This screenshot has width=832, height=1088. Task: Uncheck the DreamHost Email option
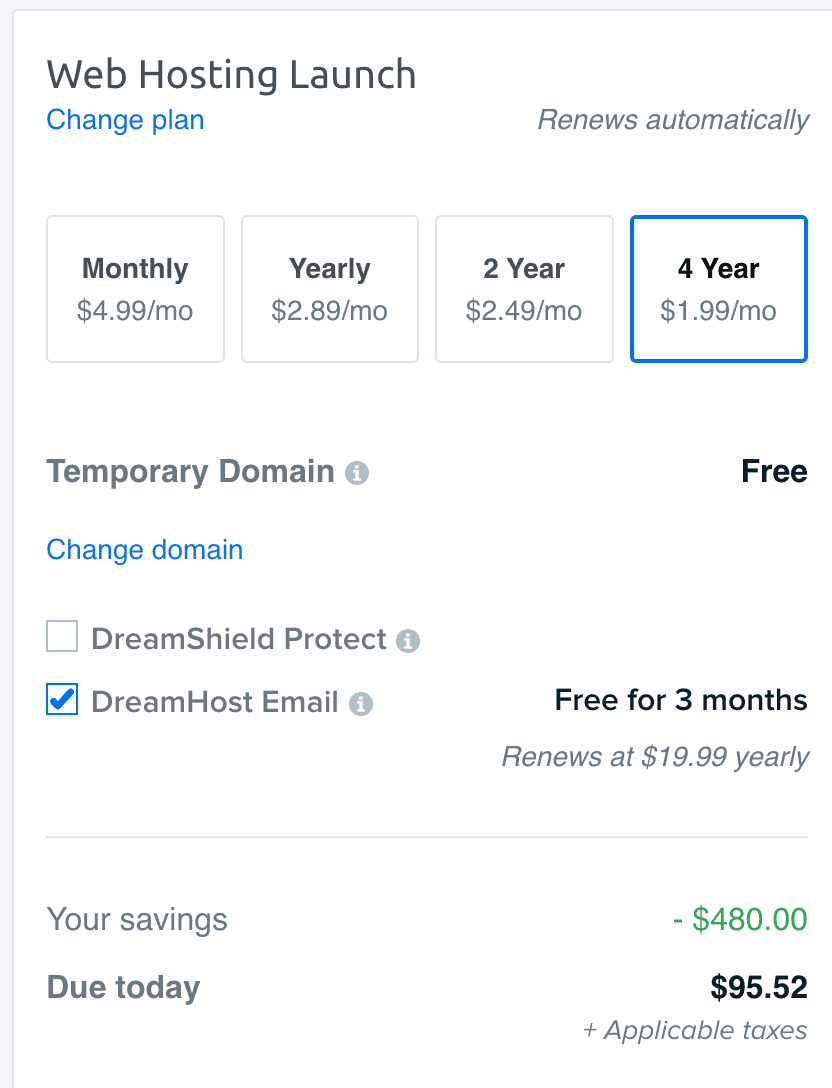click(x=61, y=700)
